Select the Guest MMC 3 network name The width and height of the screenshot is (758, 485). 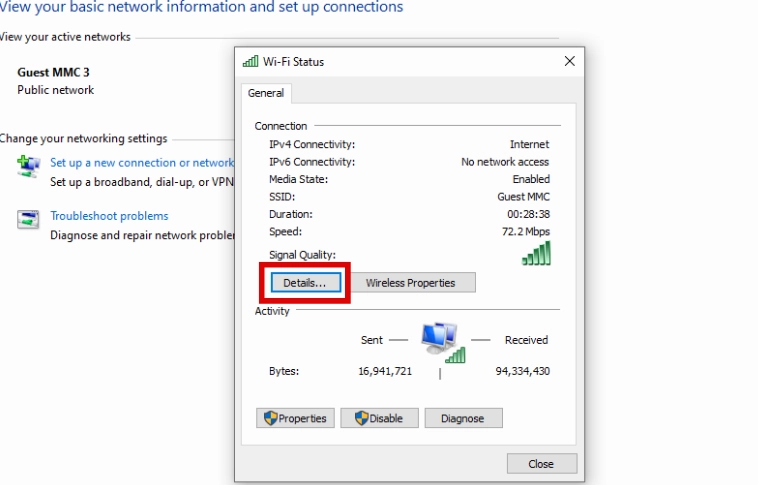point(53,73)
